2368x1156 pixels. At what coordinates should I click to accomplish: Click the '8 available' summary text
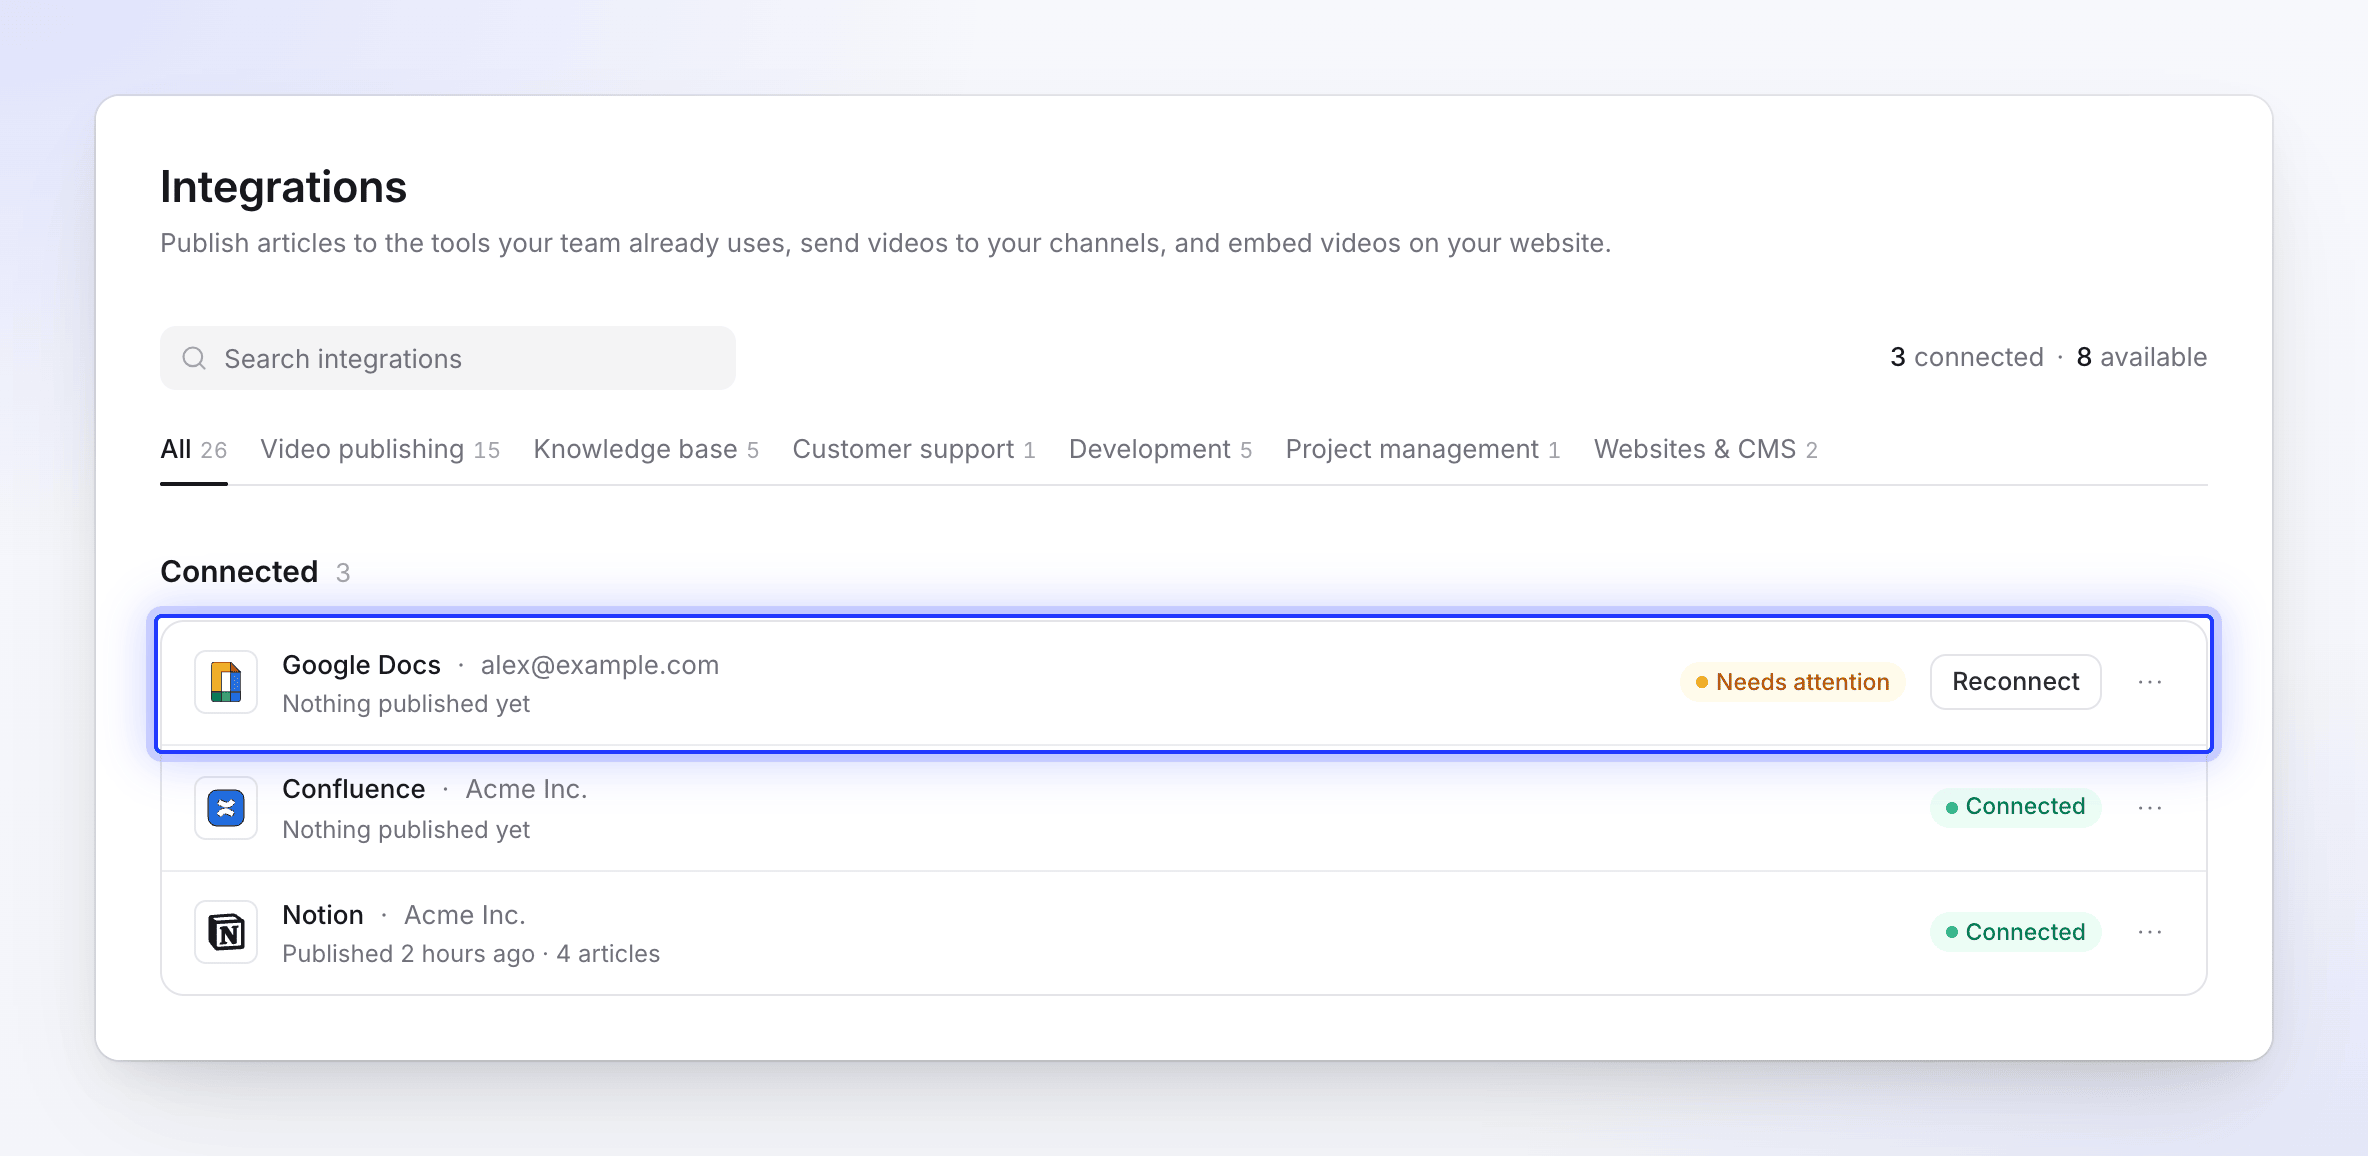[x=2142, y=357]
